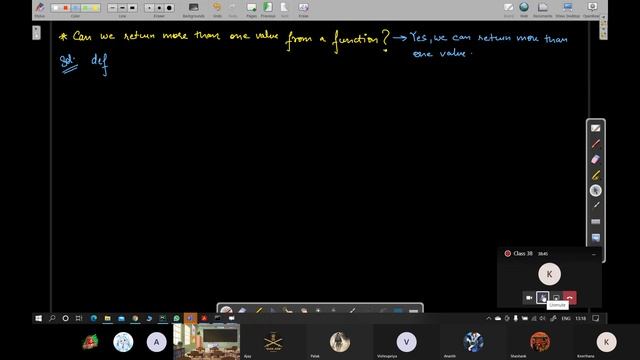Choose the thickest line width
The image size is (640, 360).
pos(132,8)
